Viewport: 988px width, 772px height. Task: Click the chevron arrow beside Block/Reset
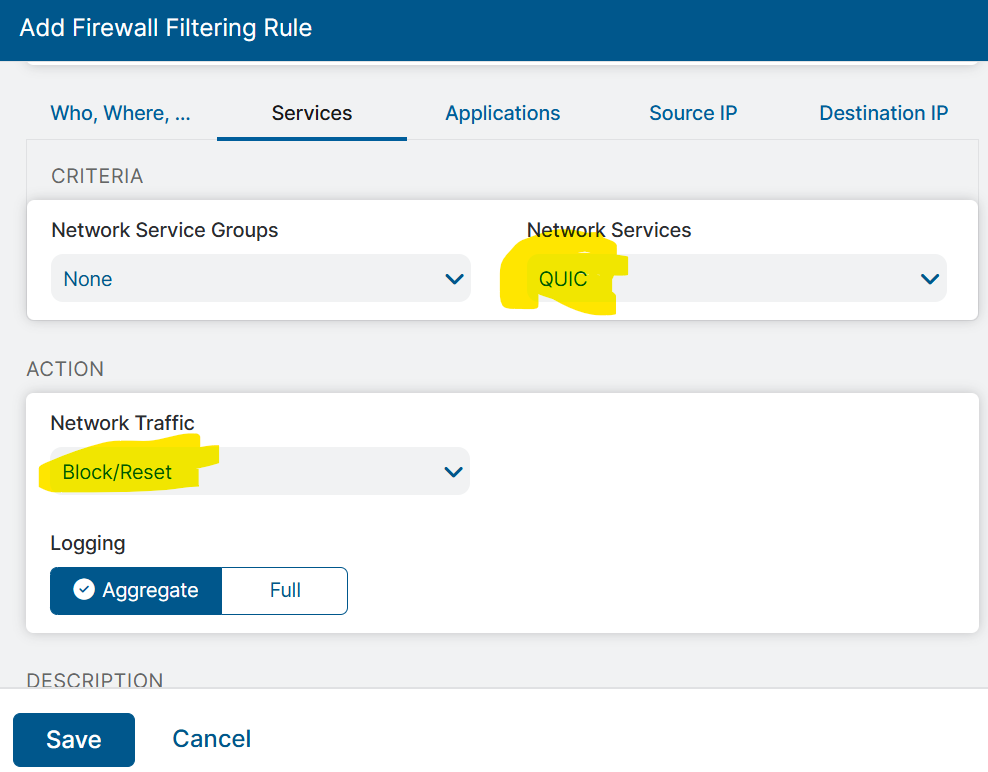pyautogui.click(x=453, y=472)
